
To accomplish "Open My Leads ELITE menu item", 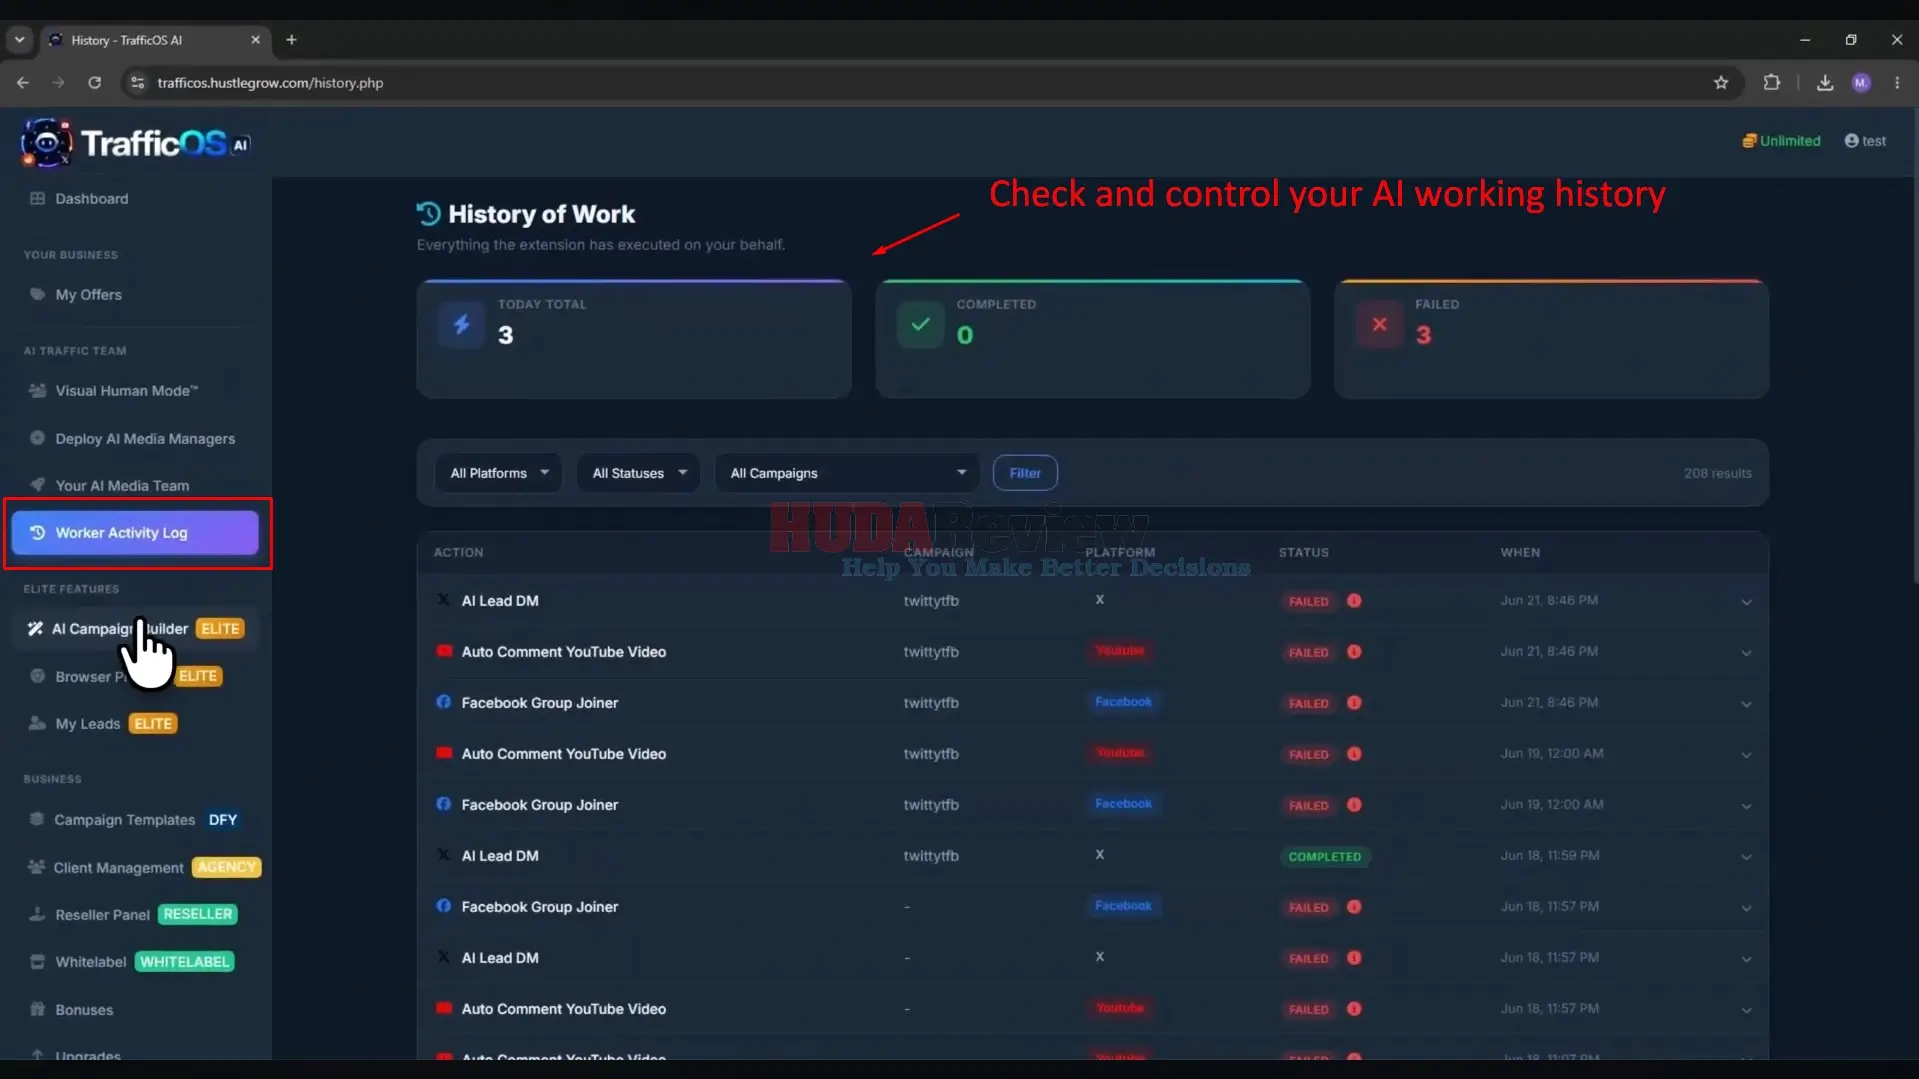I will pos(135,723).
